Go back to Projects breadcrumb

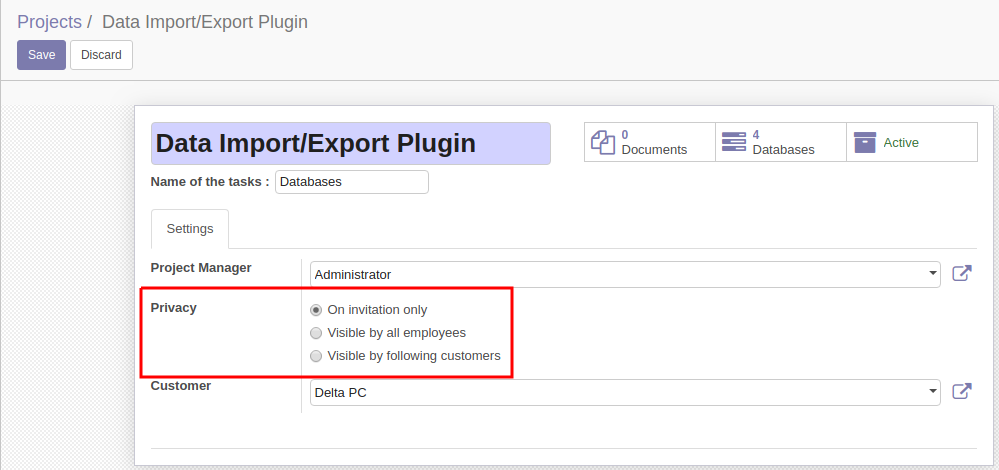click(x=49, y=22)
